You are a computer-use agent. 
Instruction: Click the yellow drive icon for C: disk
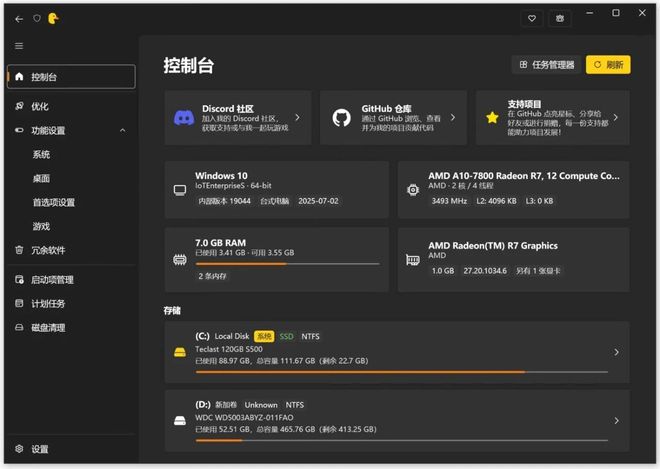pyautogui.click(x=180, y=352)
